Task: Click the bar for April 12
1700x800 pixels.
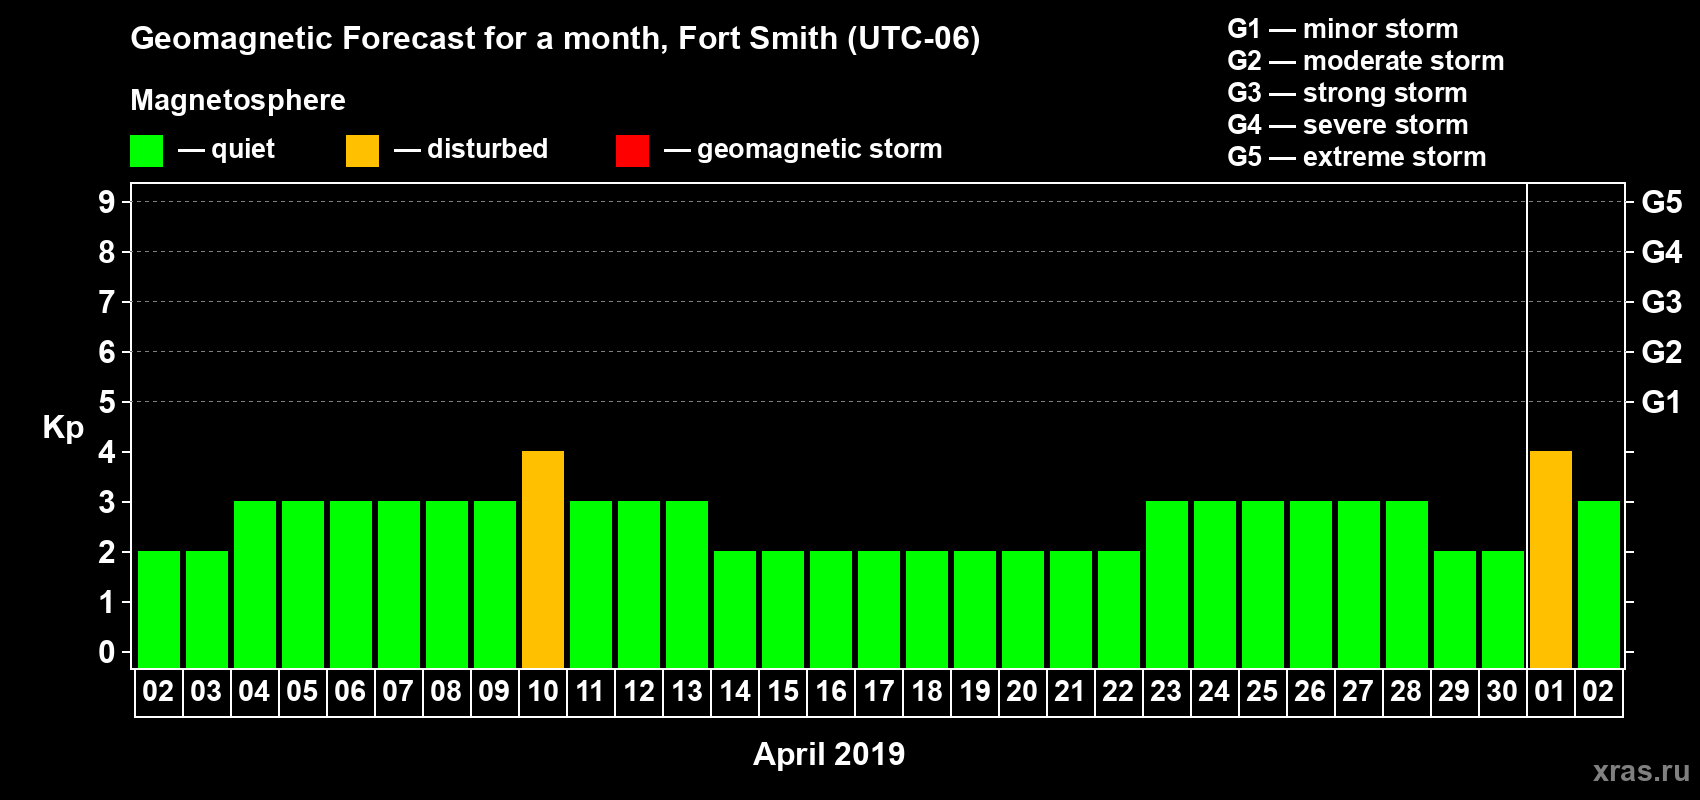Action: (639, 585)
